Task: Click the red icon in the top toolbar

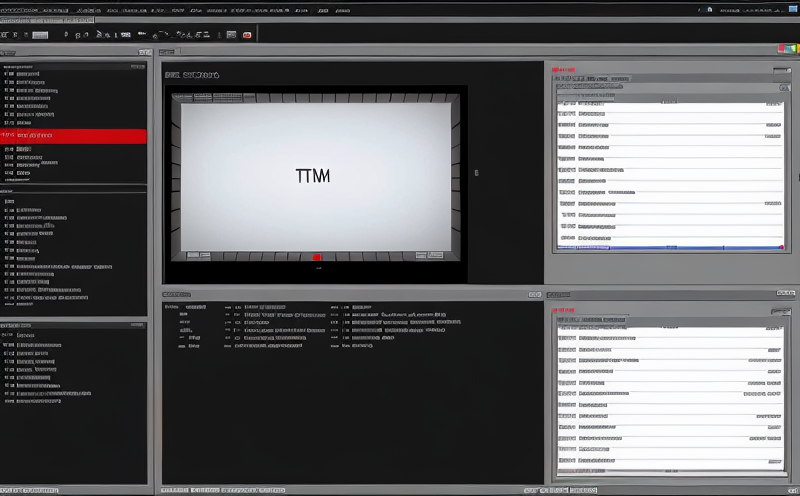Action: pos(247,35)
